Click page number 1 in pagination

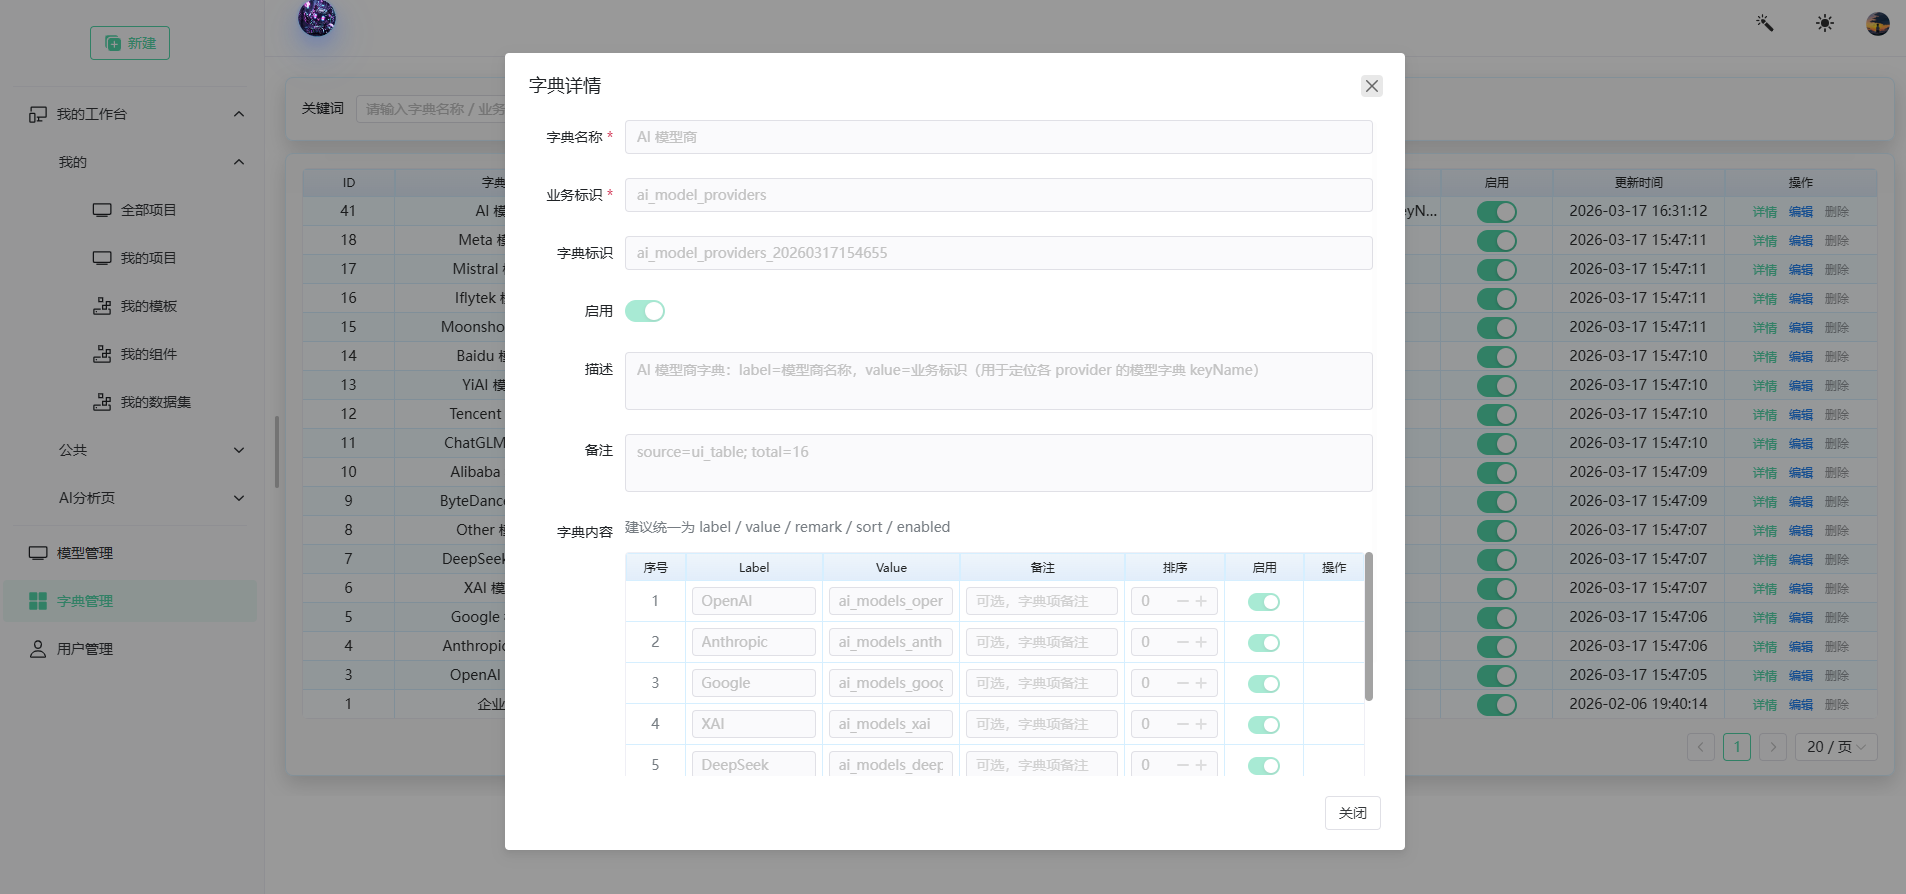[1737, 747]
